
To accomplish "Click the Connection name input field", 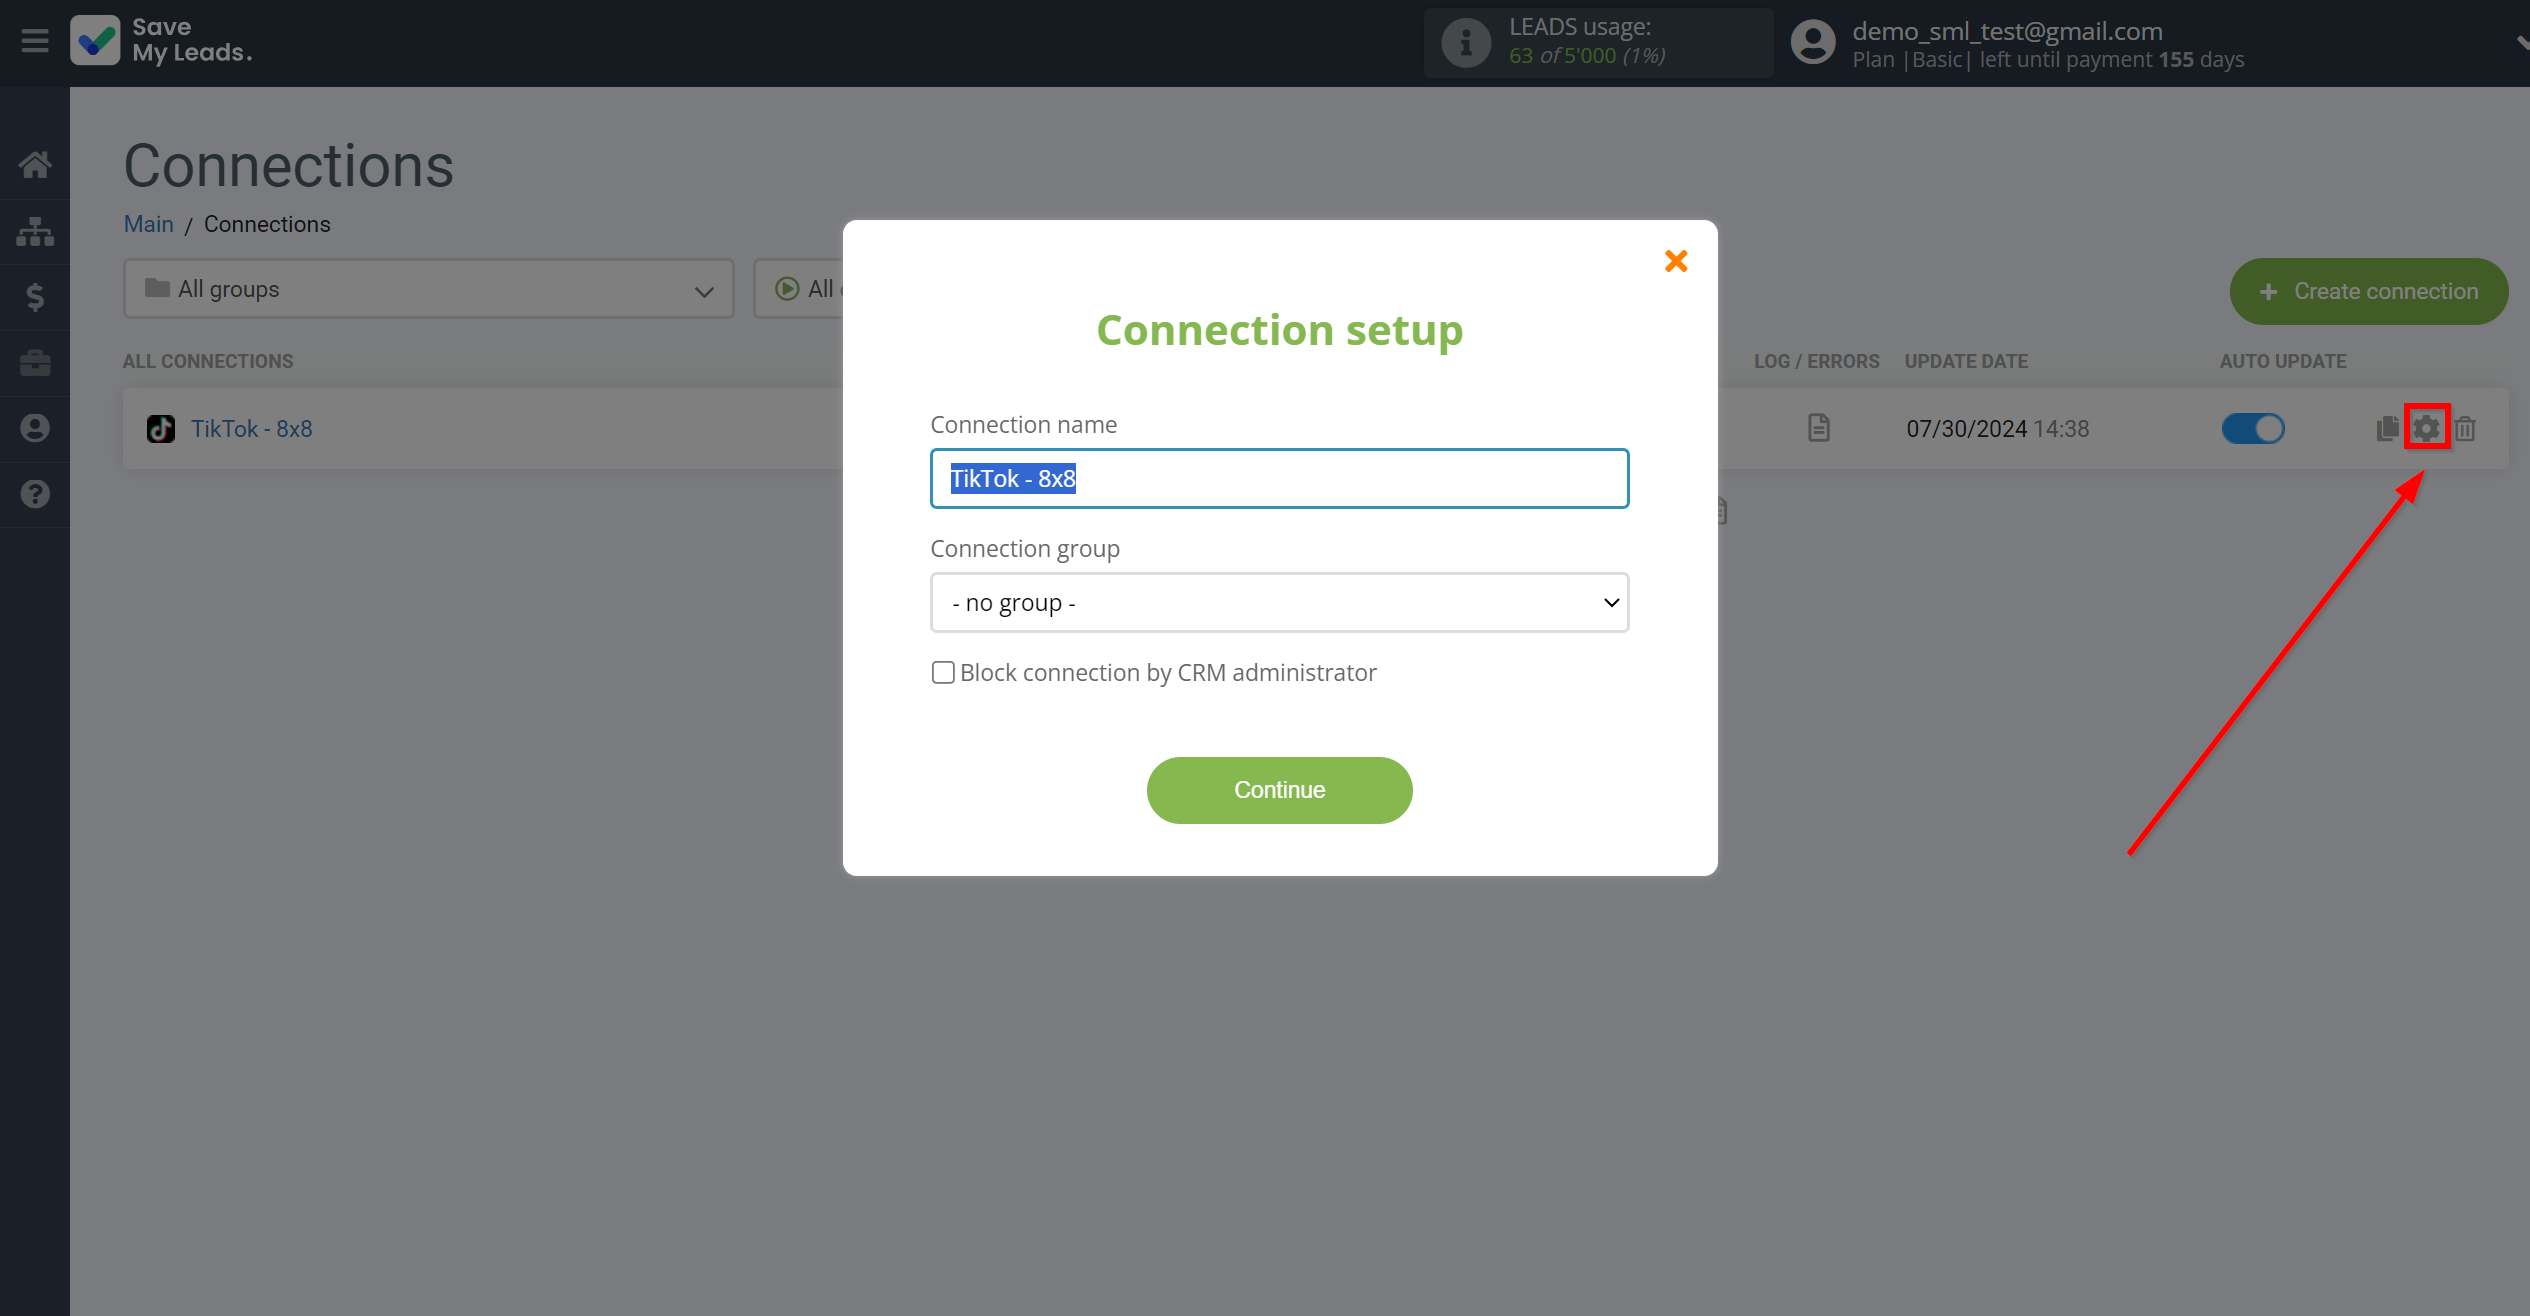I will pos(1278,479).
